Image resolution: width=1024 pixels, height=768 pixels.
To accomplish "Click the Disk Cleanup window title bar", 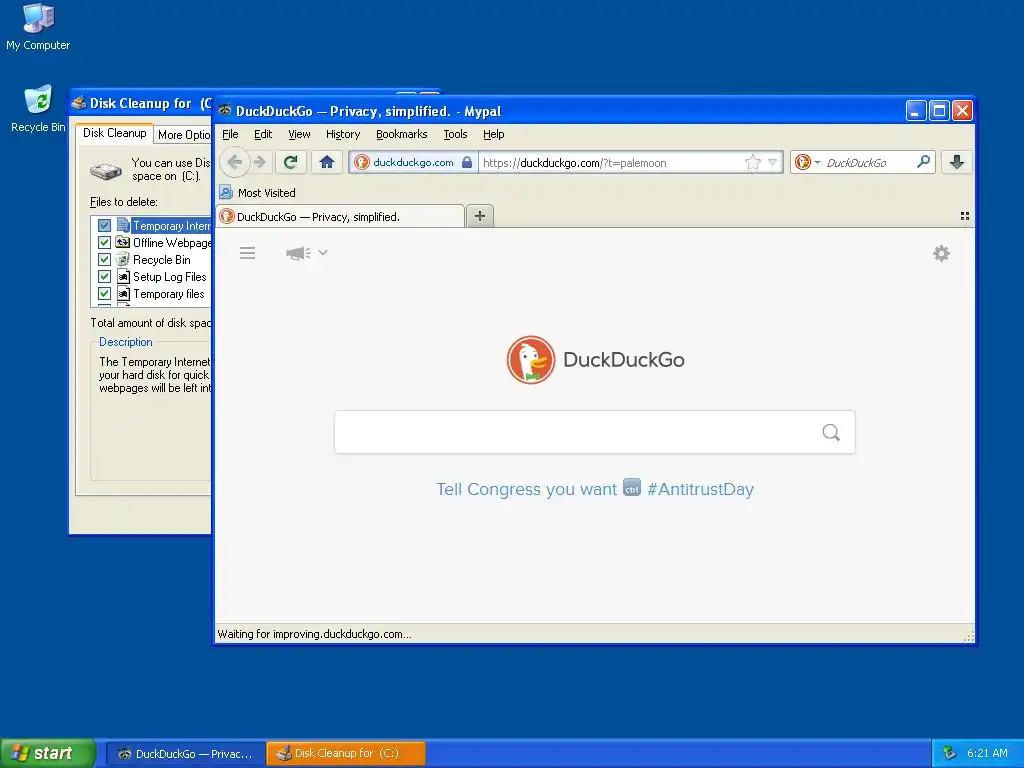I will click(x=140, y=103).
